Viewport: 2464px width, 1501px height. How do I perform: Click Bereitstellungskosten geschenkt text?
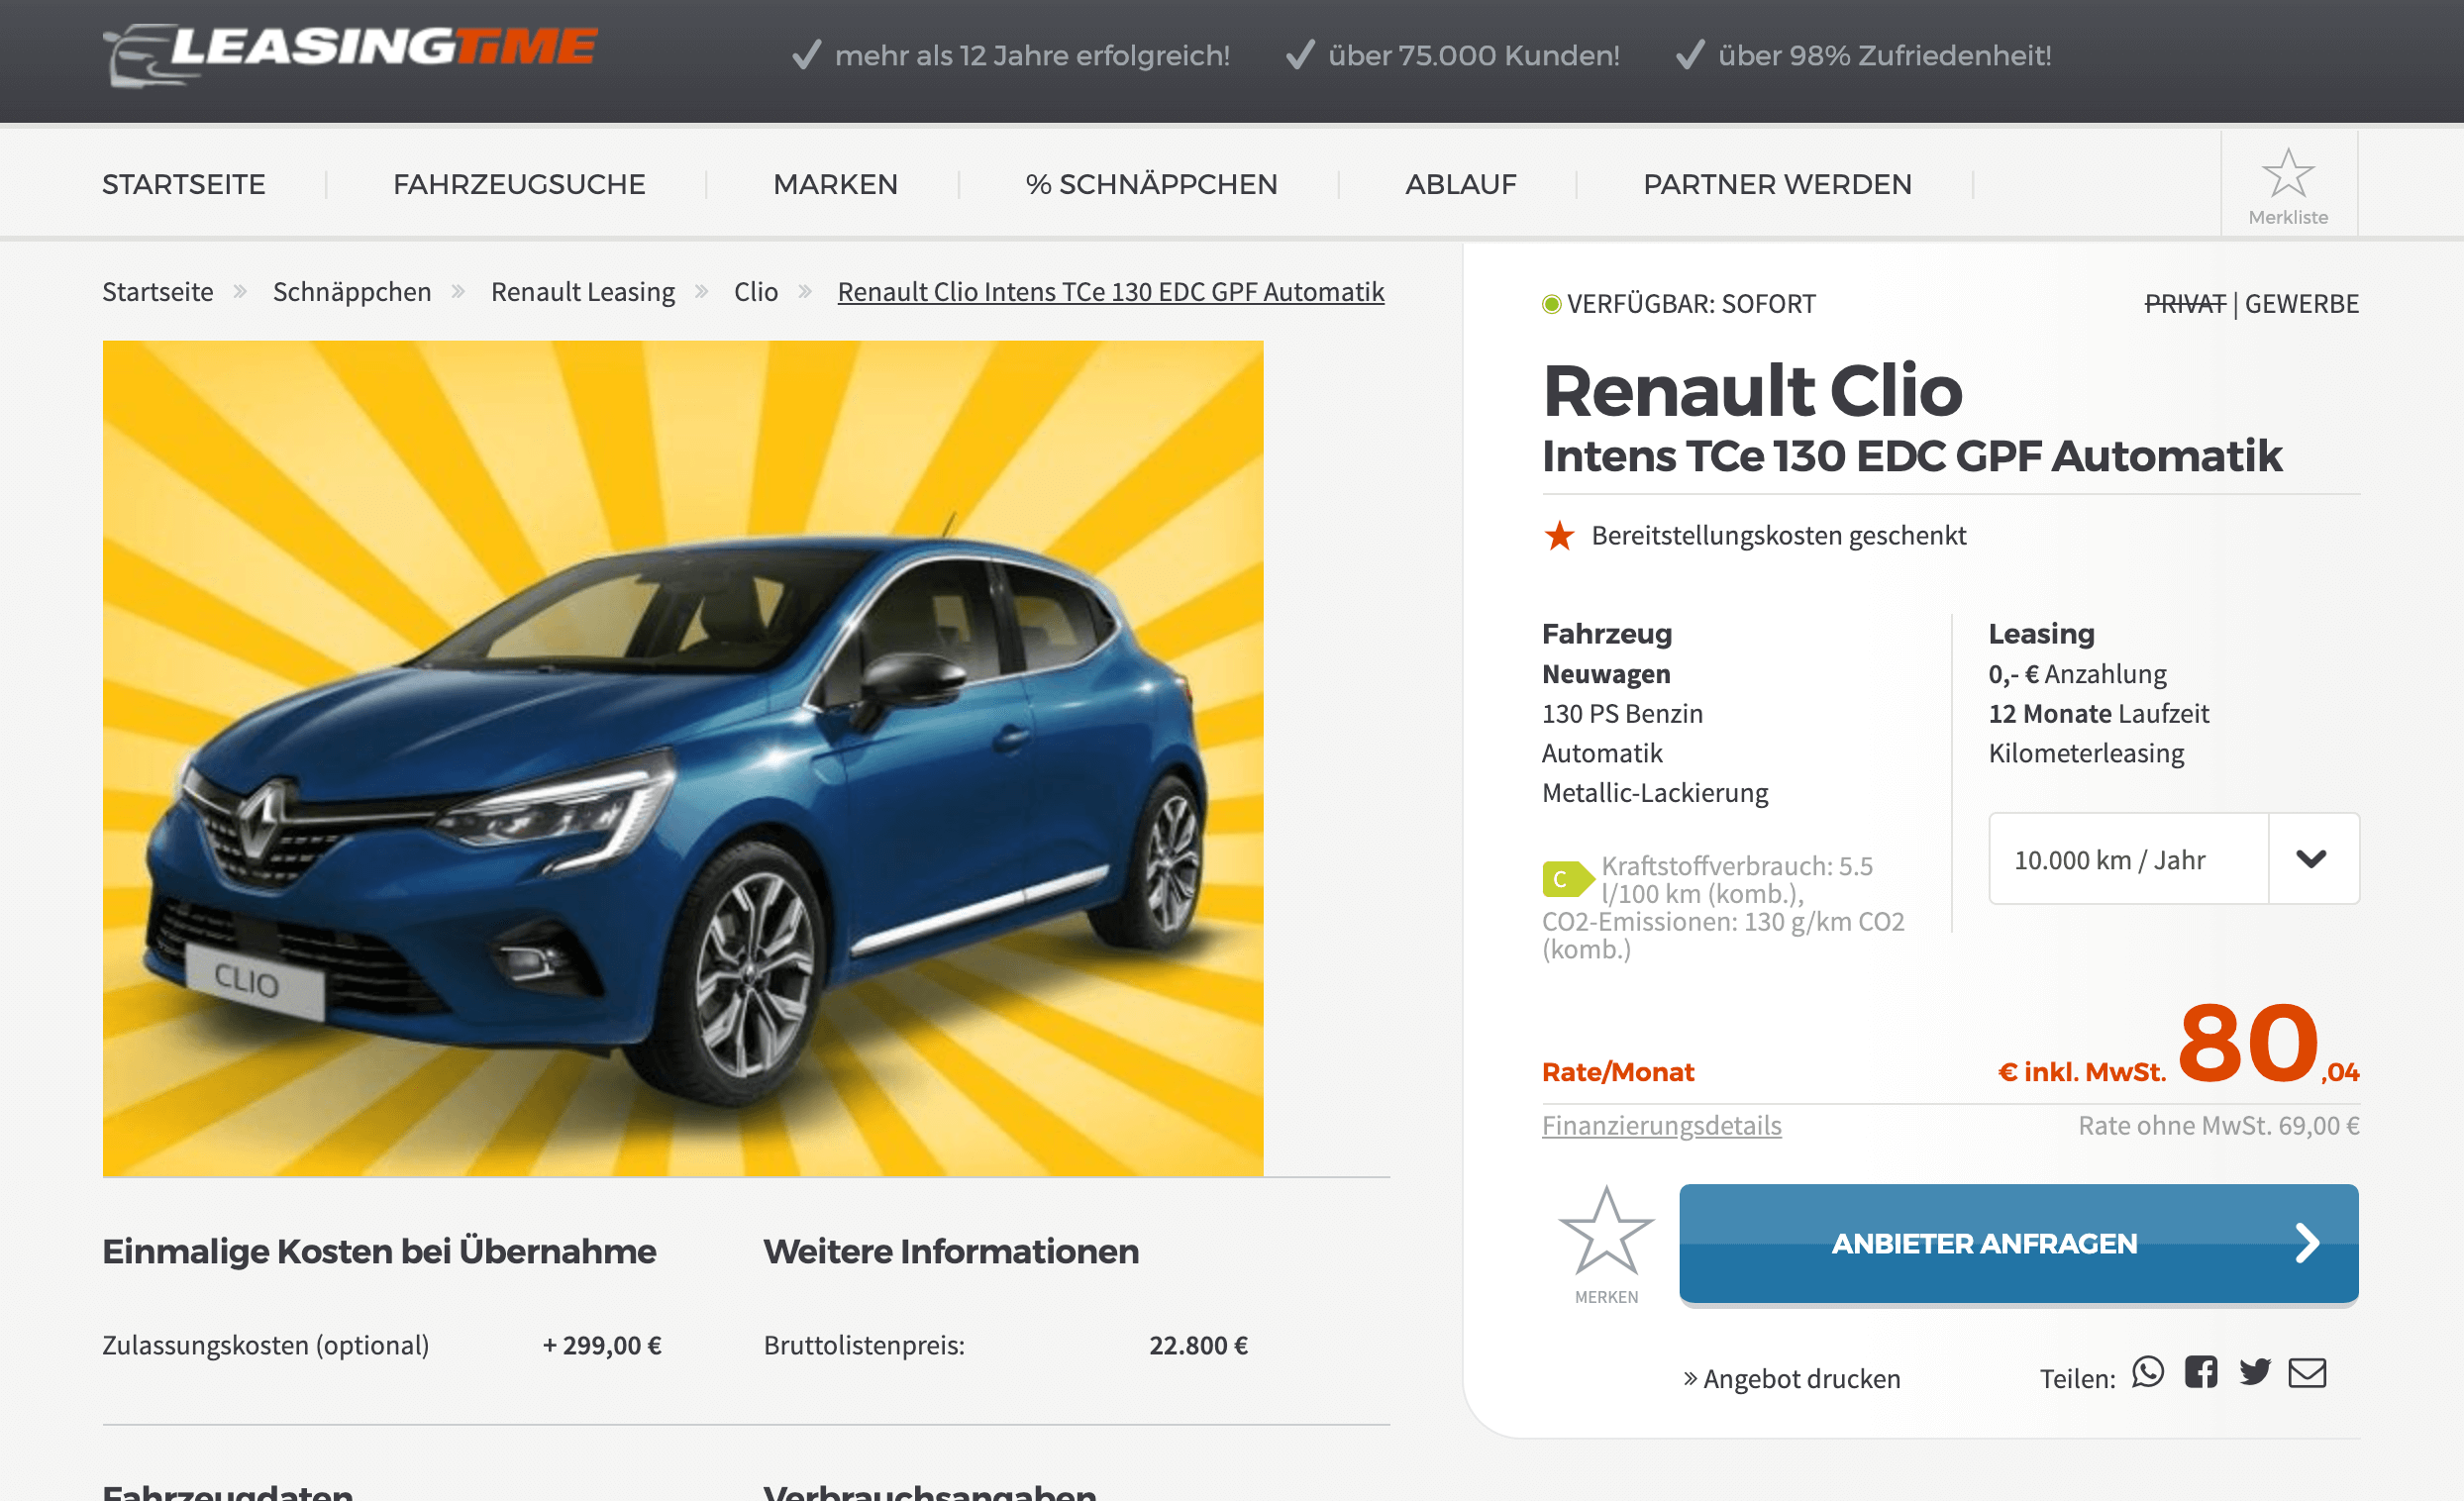(1778, 535)
